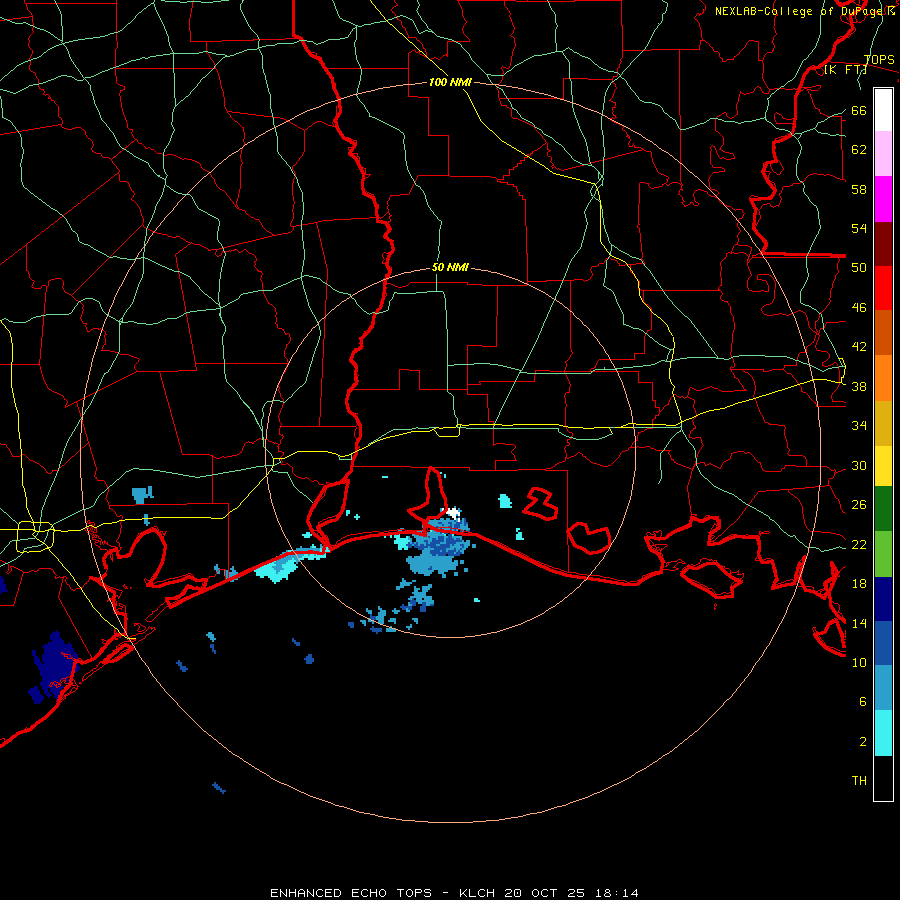900x900 pixels.
Task: Pick the bright yellow legend swatch
Action: coord(883,466)
